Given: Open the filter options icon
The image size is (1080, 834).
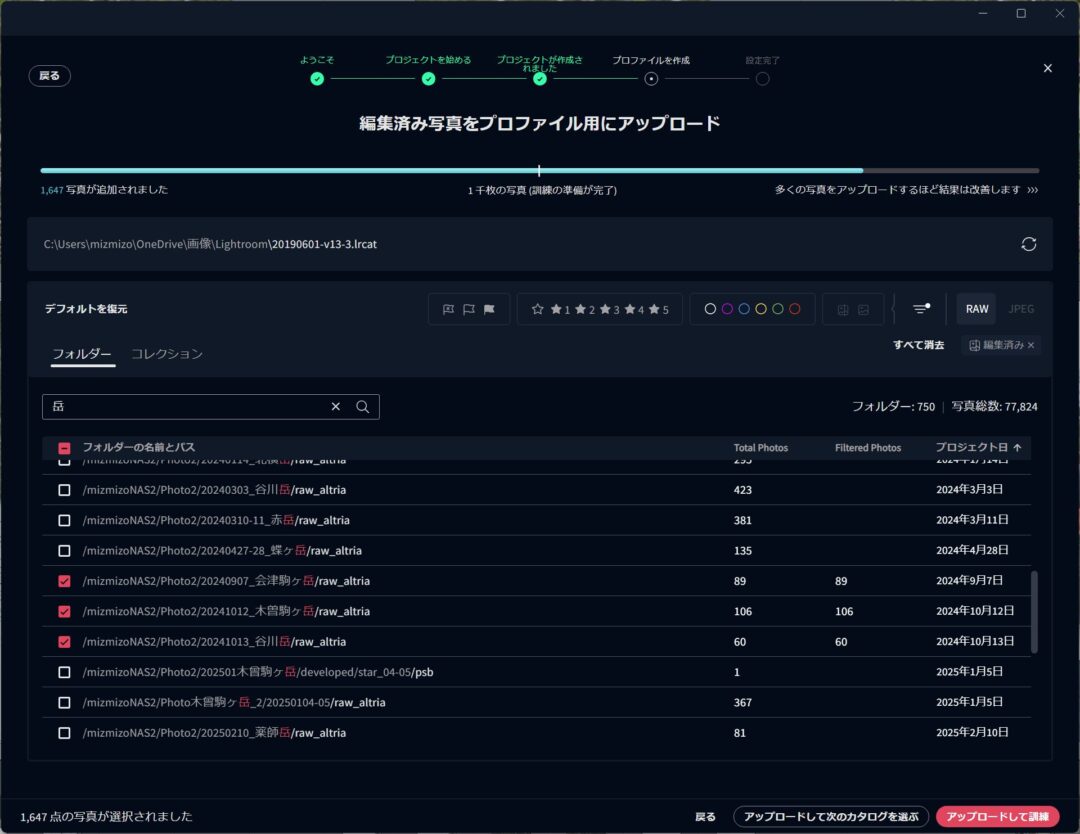Looking at the screenshot, I should [x=921, y=309].
